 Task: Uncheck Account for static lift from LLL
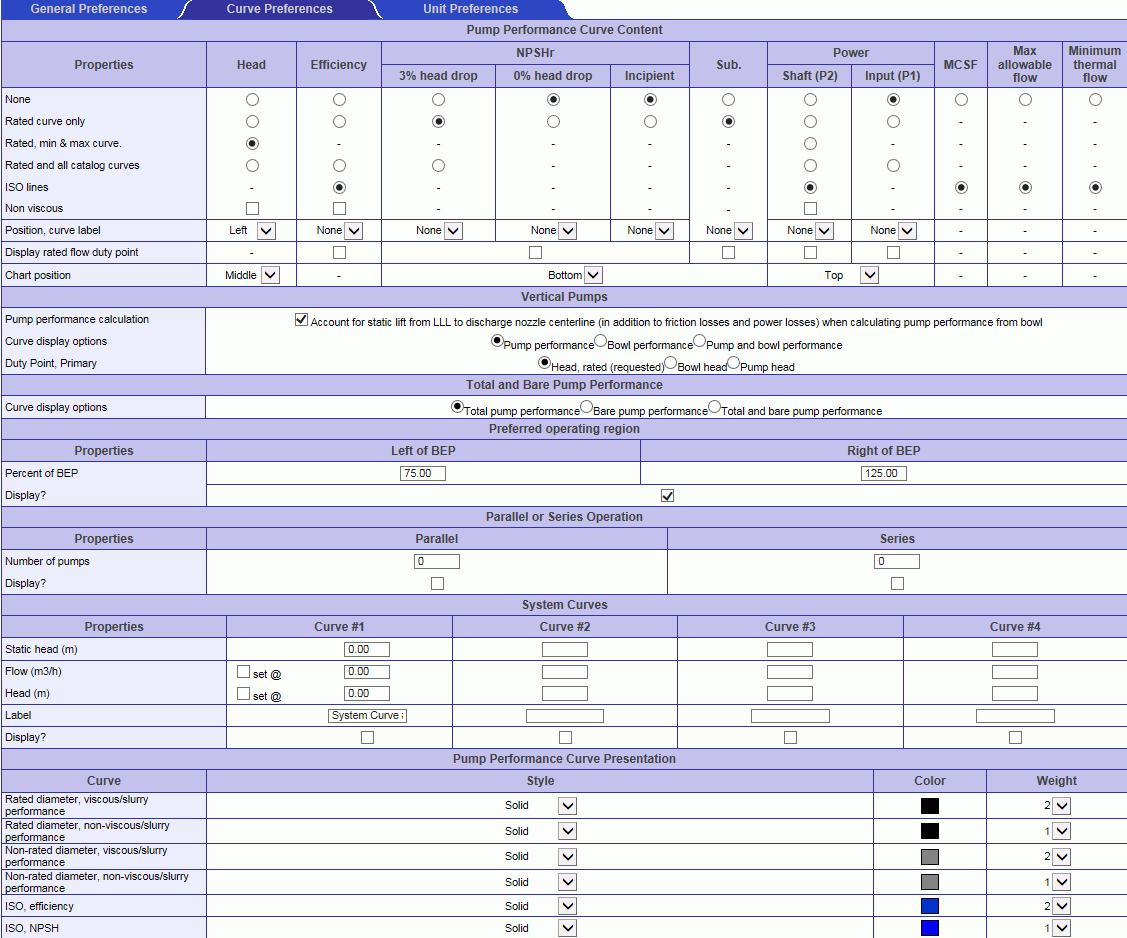[301, 320]
